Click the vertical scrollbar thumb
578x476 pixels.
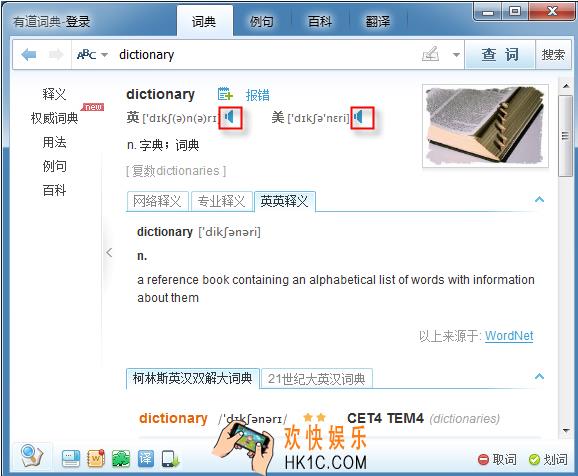pos(565,136)
